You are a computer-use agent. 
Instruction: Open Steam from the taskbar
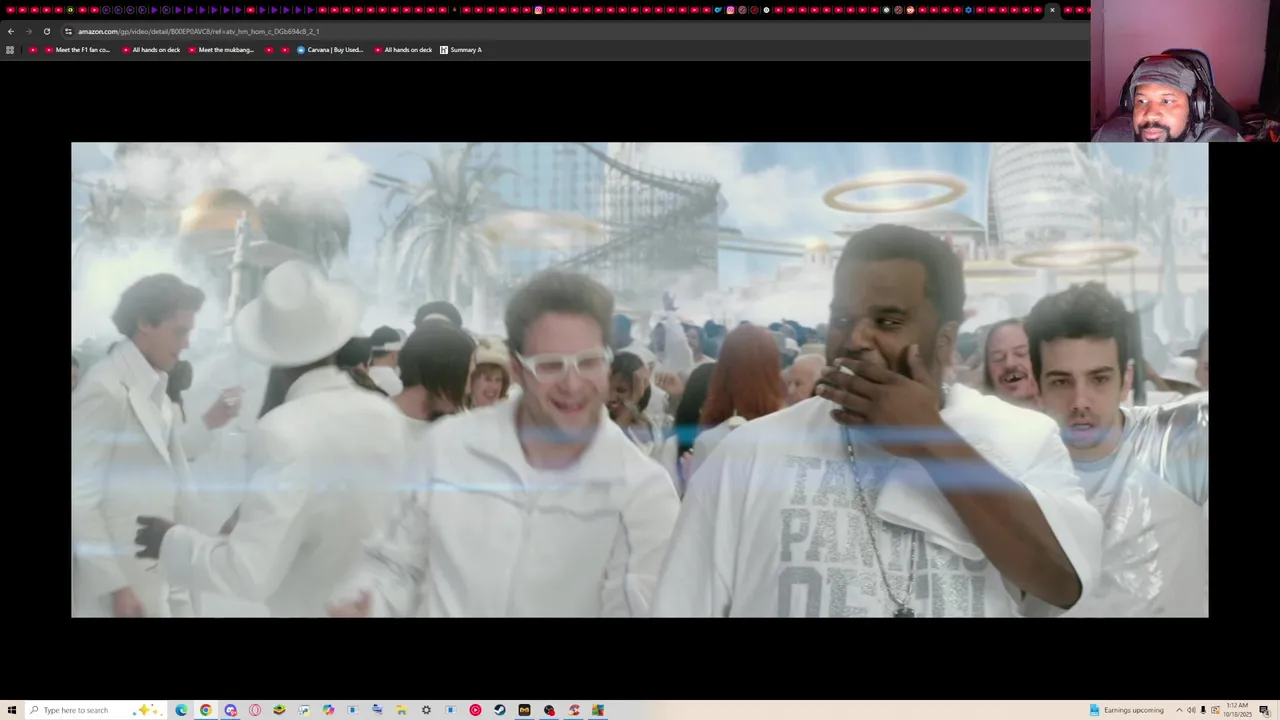(x=499, y=710)
